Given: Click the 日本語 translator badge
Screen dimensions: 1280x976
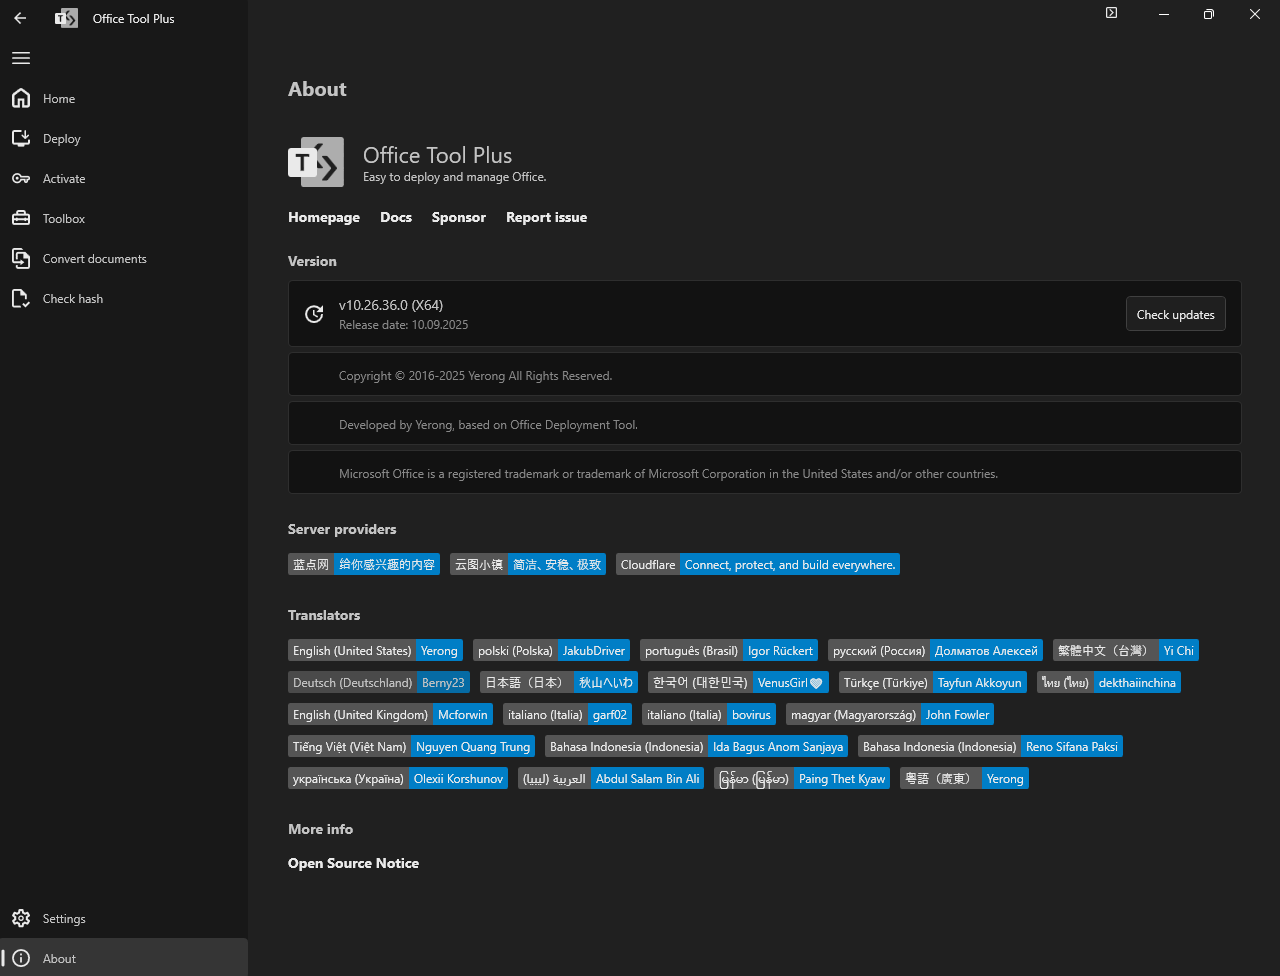Looking at the screenshot, I should coord(559,683).
